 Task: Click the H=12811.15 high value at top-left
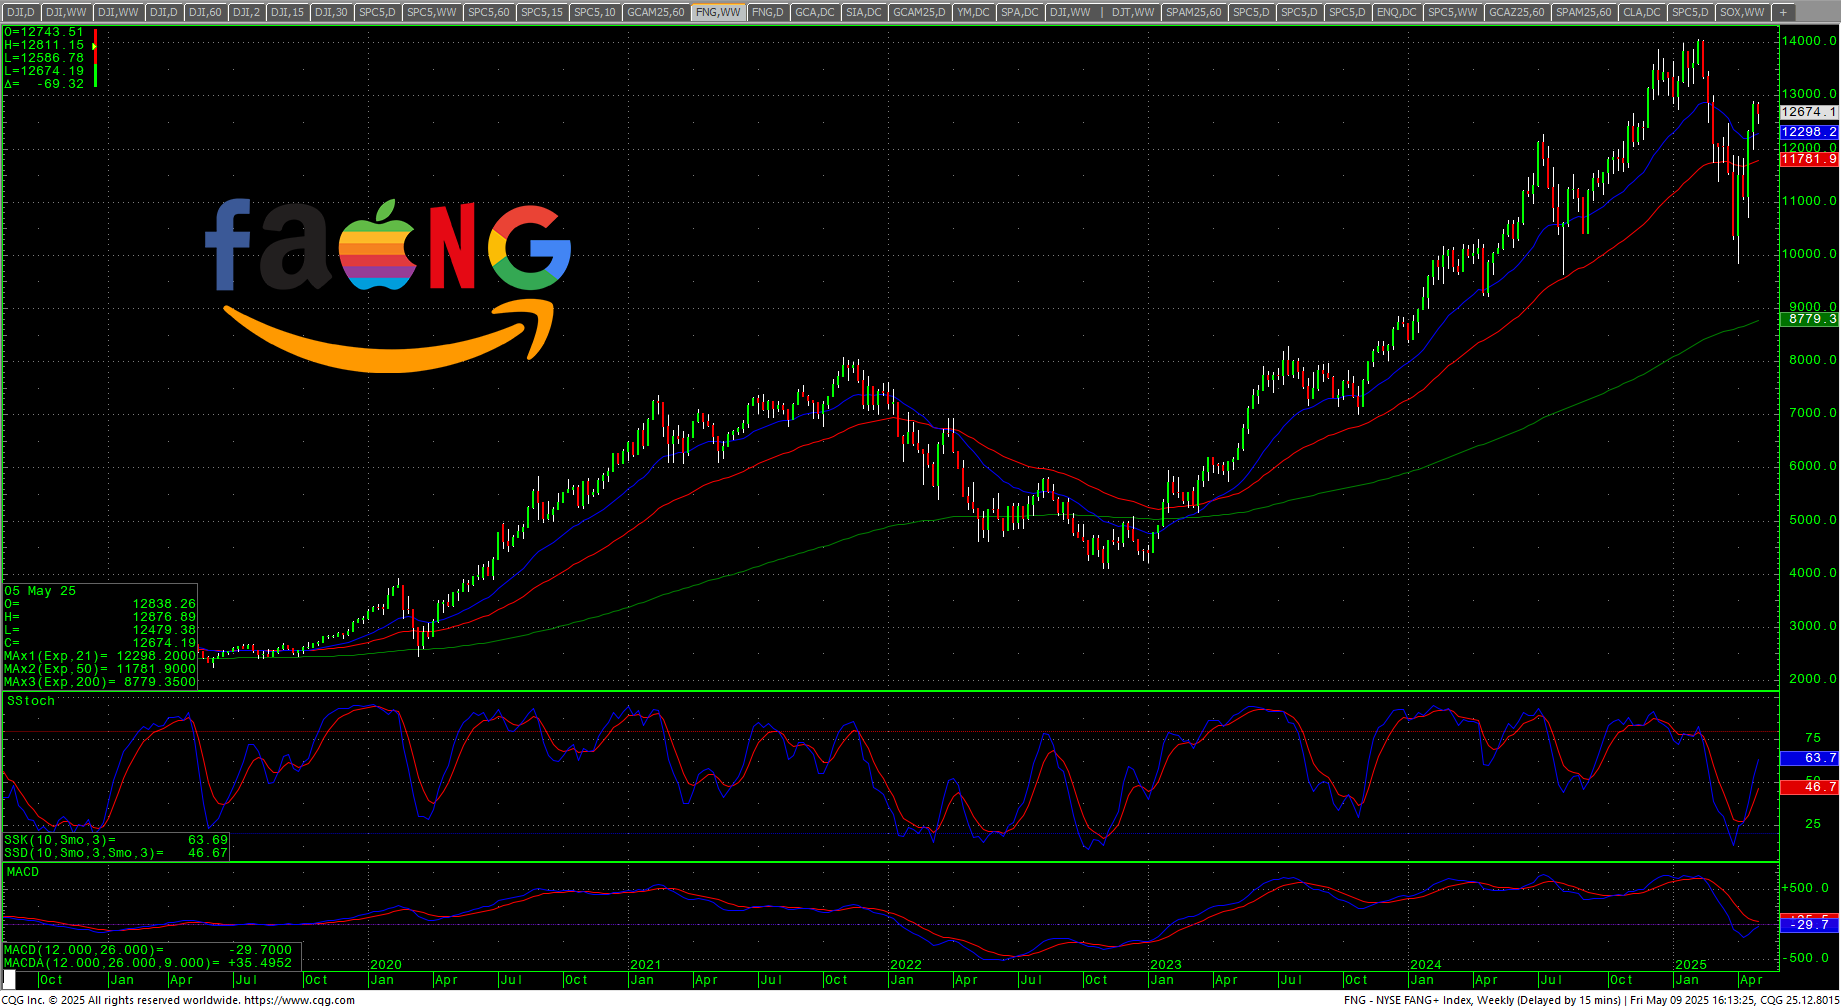pyautogui.click(x=44, y=45)
